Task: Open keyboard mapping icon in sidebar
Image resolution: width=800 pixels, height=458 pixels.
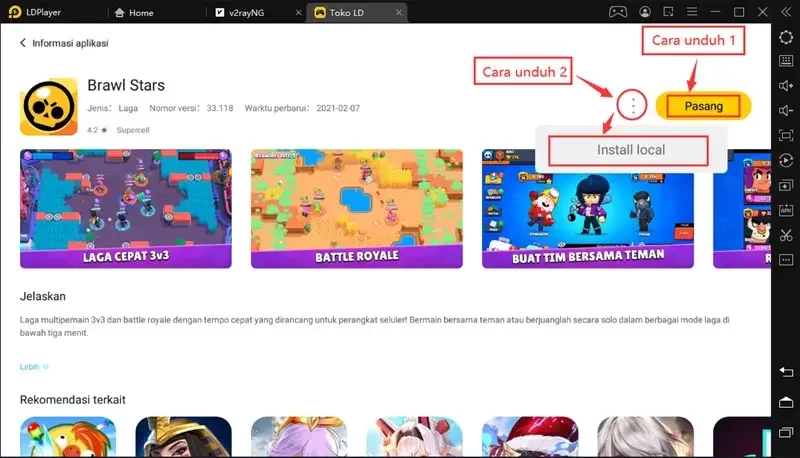Action: [x=786, y=61]
